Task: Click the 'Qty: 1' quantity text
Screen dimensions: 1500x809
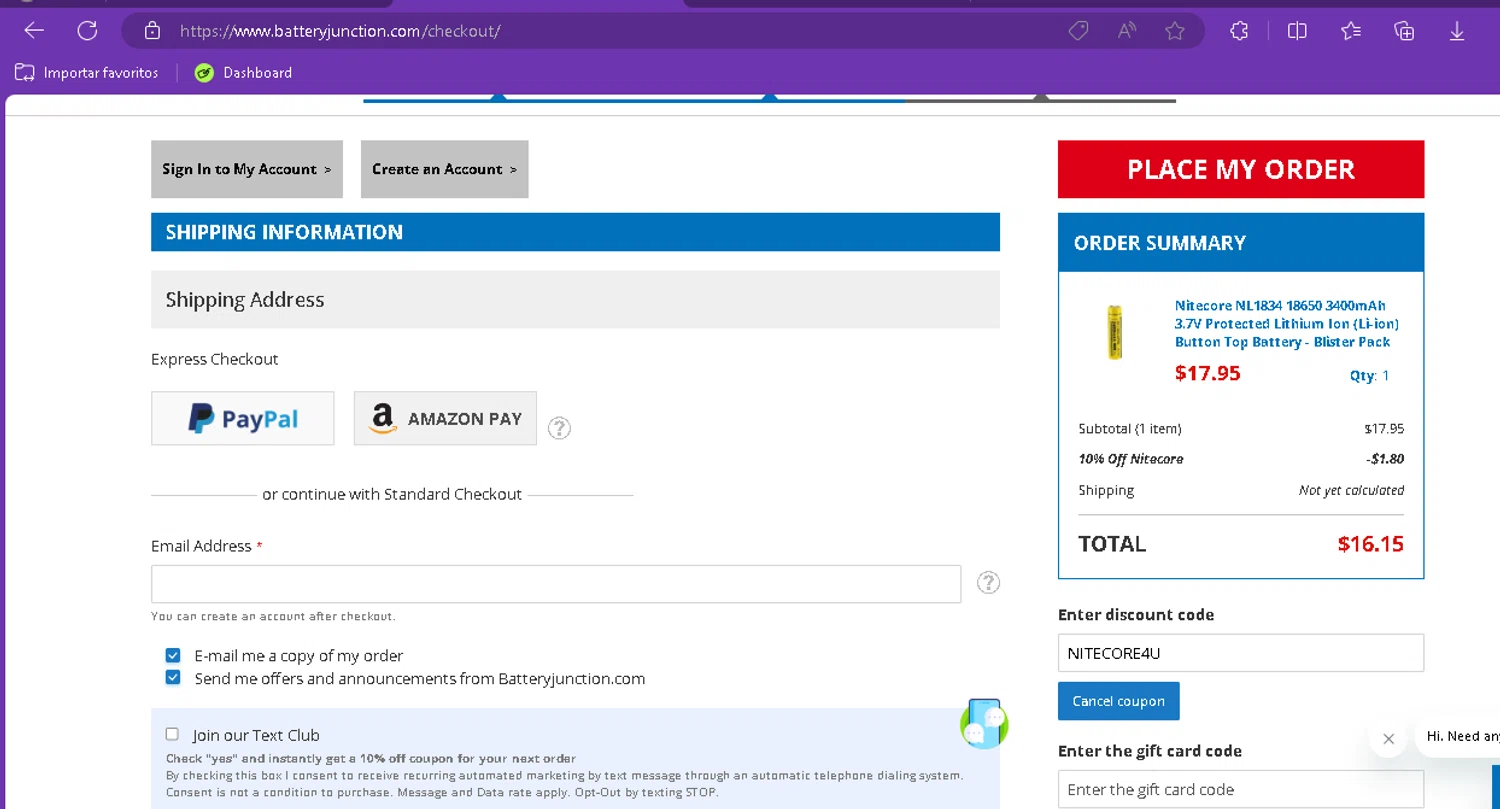Action: point(1369,376)
